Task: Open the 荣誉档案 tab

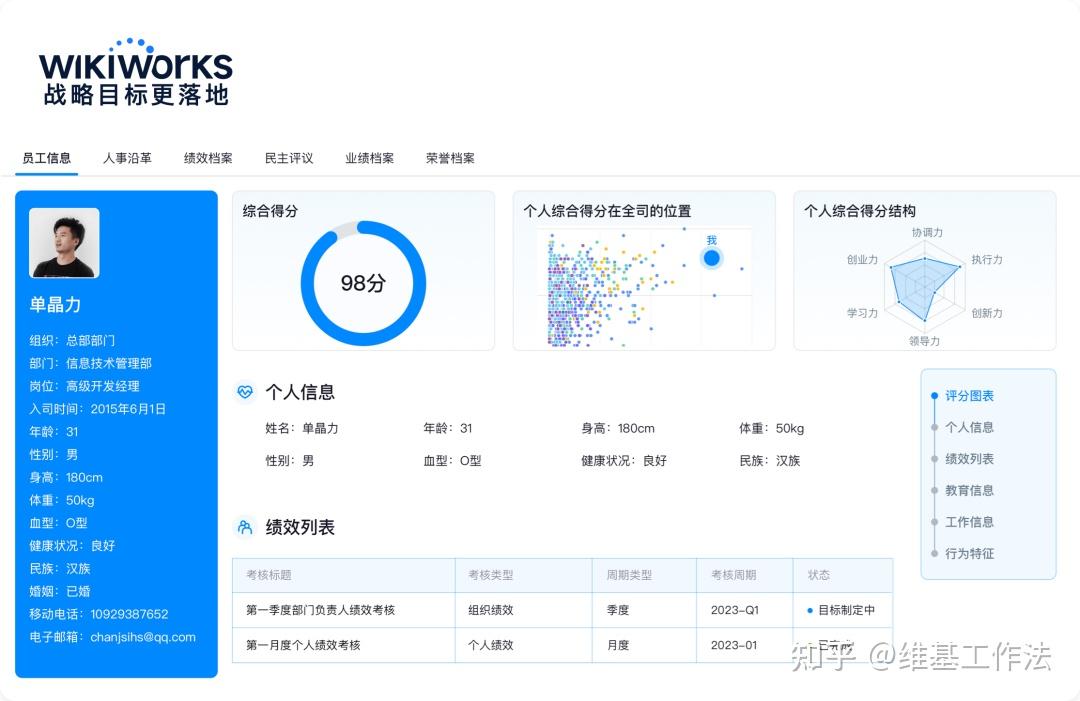Action: [x=450, y=158]
